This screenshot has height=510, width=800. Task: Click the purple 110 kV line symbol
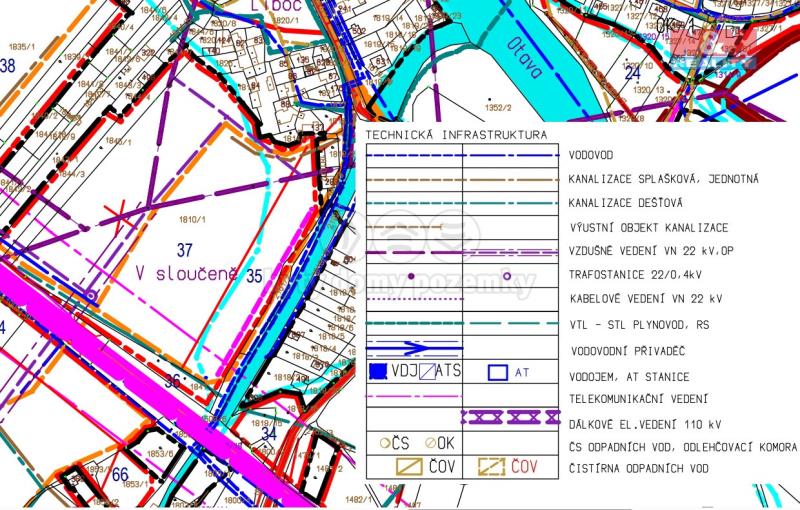507,416
